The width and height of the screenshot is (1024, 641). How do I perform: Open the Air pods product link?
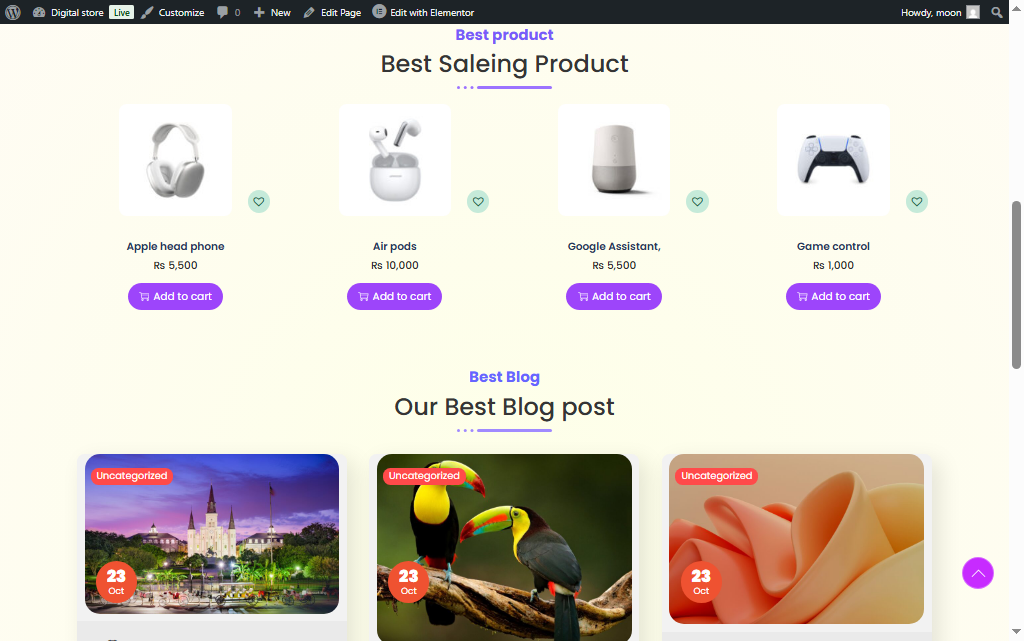(394, 246)
